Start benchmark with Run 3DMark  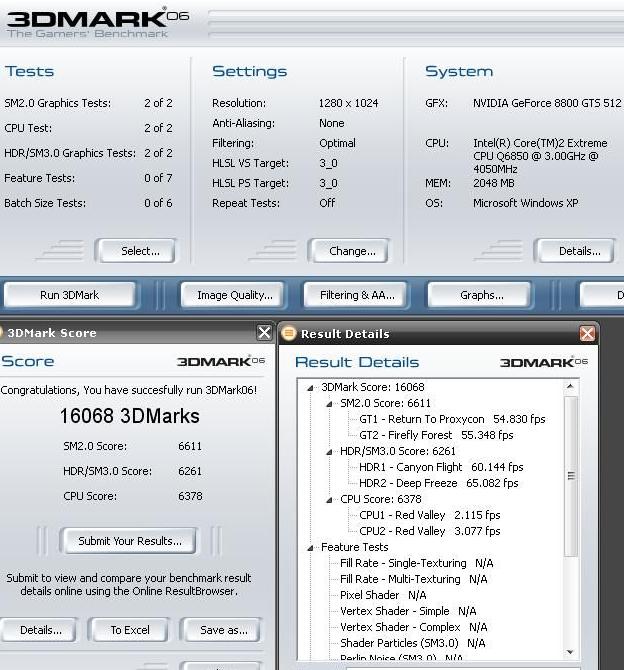(x=69, y=295)
